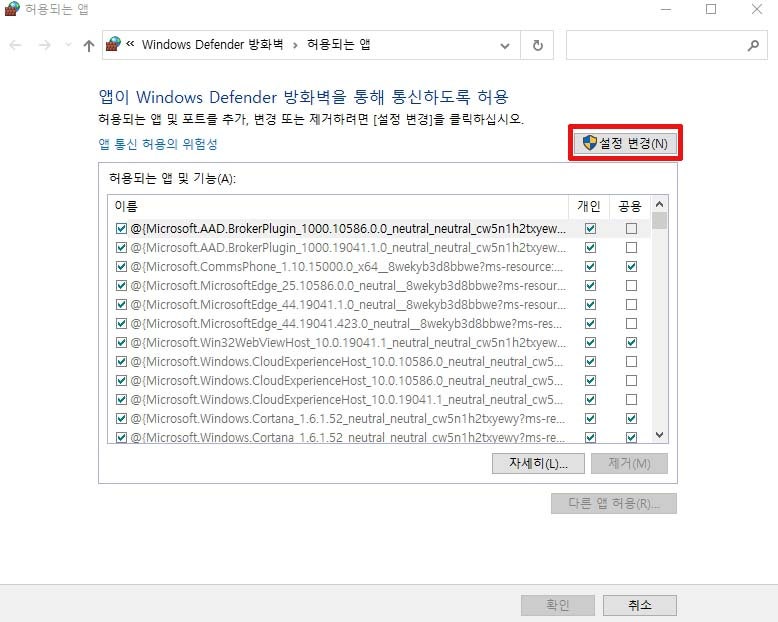Select the CommsPhone_1.10.15000.0 list entry
Image resolution: width=778 pixels, height=622 pixels.
(x=346, y=267)
